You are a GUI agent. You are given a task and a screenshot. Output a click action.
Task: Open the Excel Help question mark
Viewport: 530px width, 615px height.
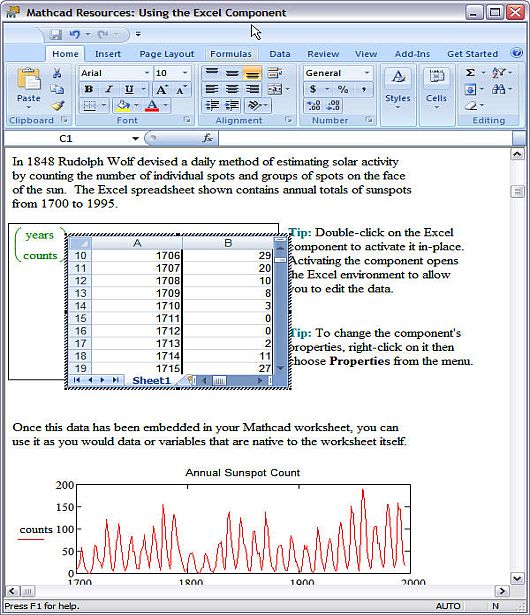coord(517,53)
